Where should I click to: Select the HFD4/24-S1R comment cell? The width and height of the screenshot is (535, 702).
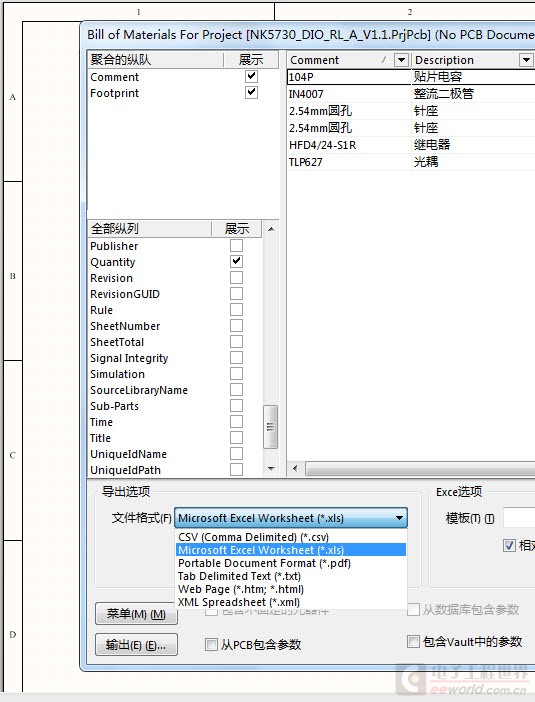(349, 145)
